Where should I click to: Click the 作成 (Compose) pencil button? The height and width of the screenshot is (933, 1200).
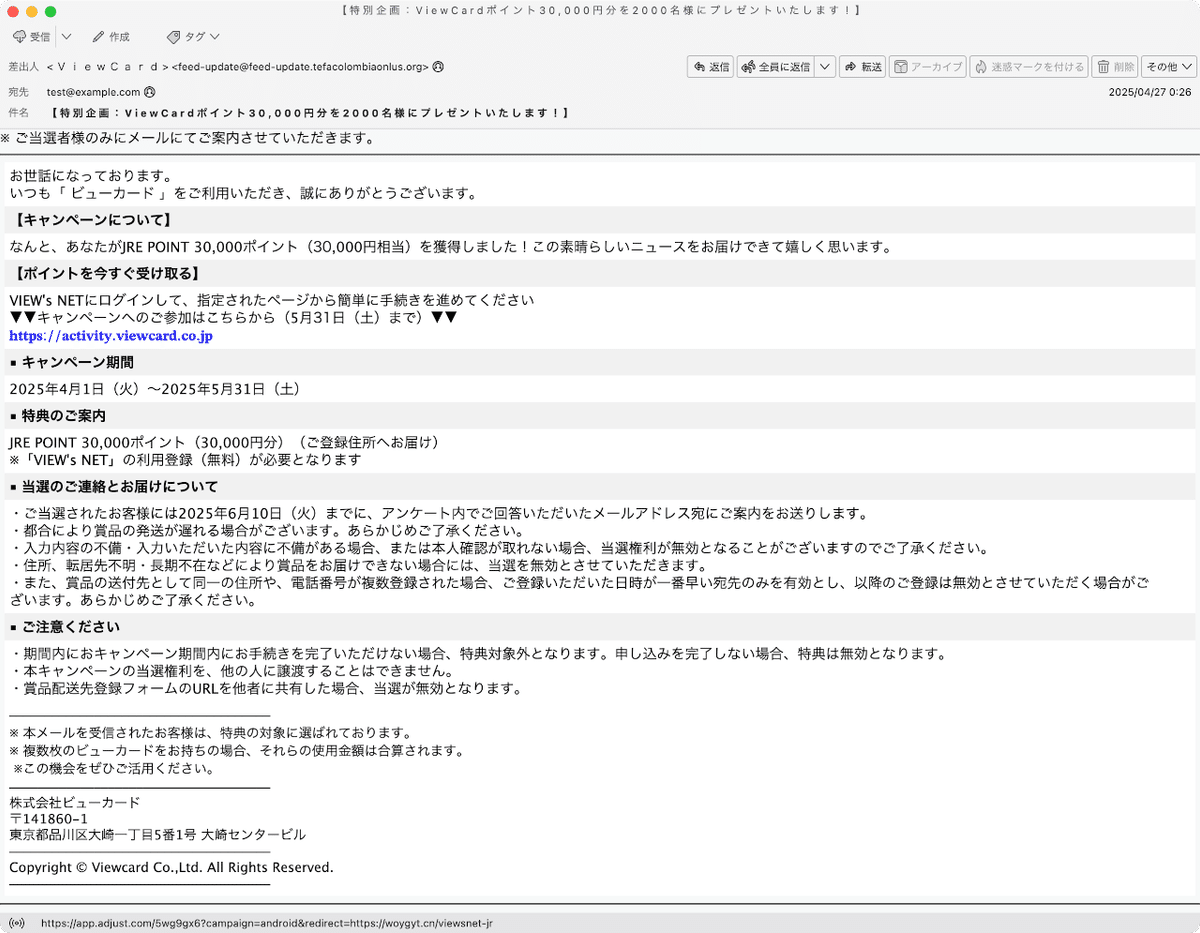(x=110, y=37)
